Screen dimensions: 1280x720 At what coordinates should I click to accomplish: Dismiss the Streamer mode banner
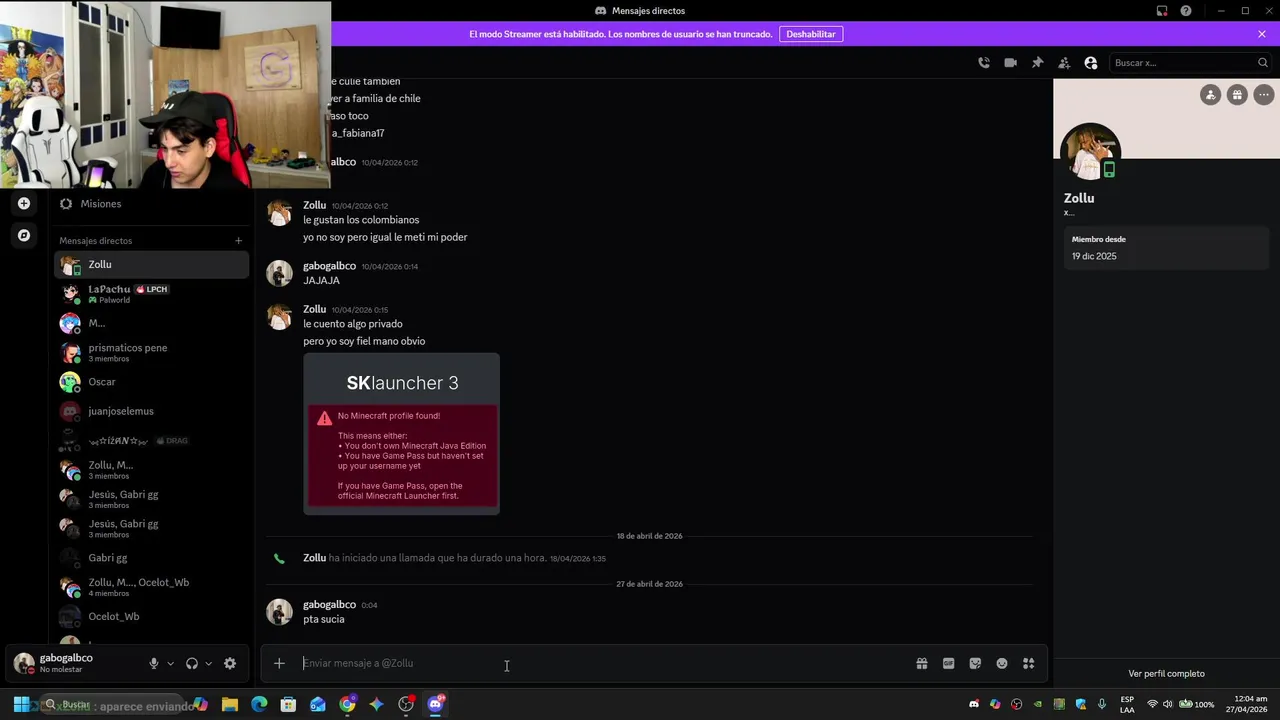(1262, 34)
